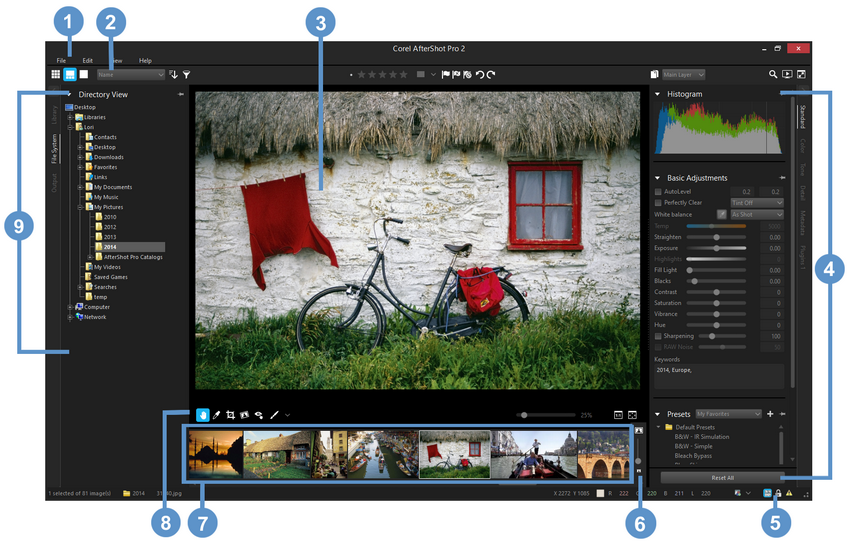Screen dimensions: 849x542
Task: Add a new preset with plus icon
Action: tap(770, 413)
